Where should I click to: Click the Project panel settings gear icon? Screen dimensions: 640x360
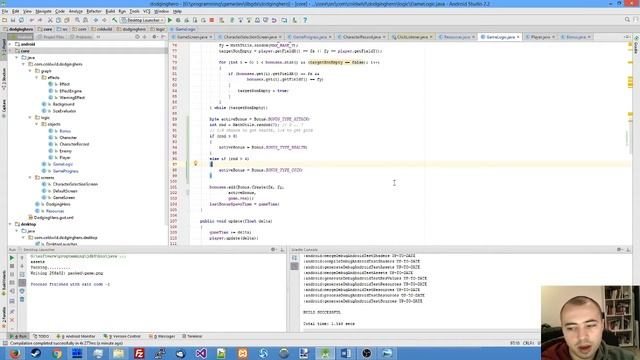click(x=154, y=37)
